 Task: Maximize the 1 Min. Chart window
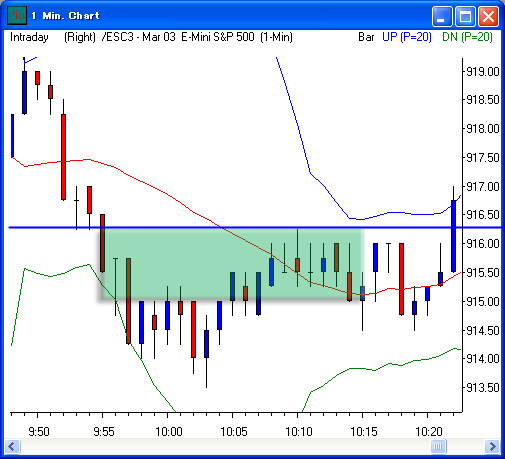tap(465, 16)
